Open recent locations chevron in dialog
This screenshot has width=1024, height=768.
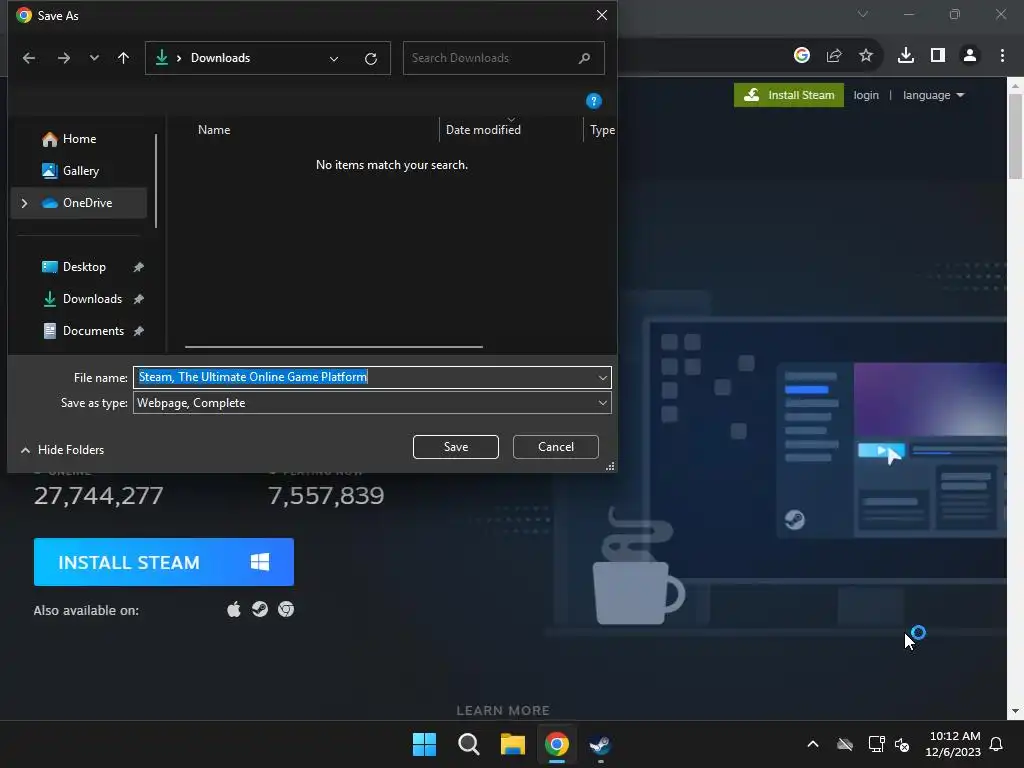94,58
